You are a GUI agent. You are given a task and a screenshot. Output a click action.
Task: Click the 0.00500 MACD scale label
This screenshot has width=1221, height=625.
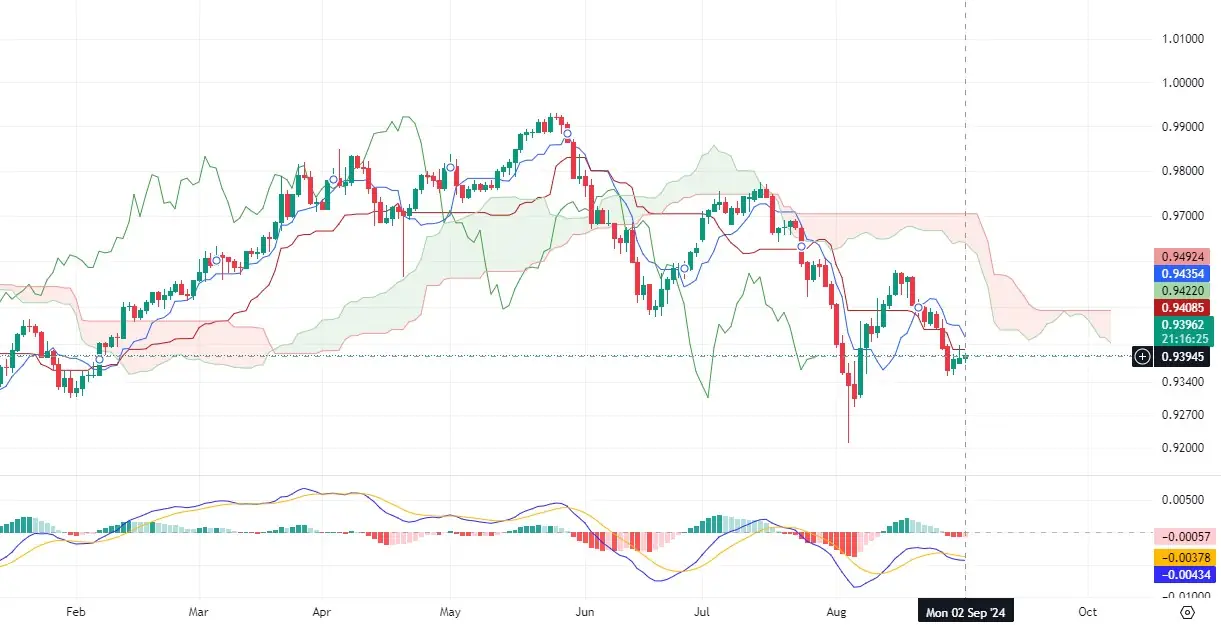click(x=1182, y=499)
